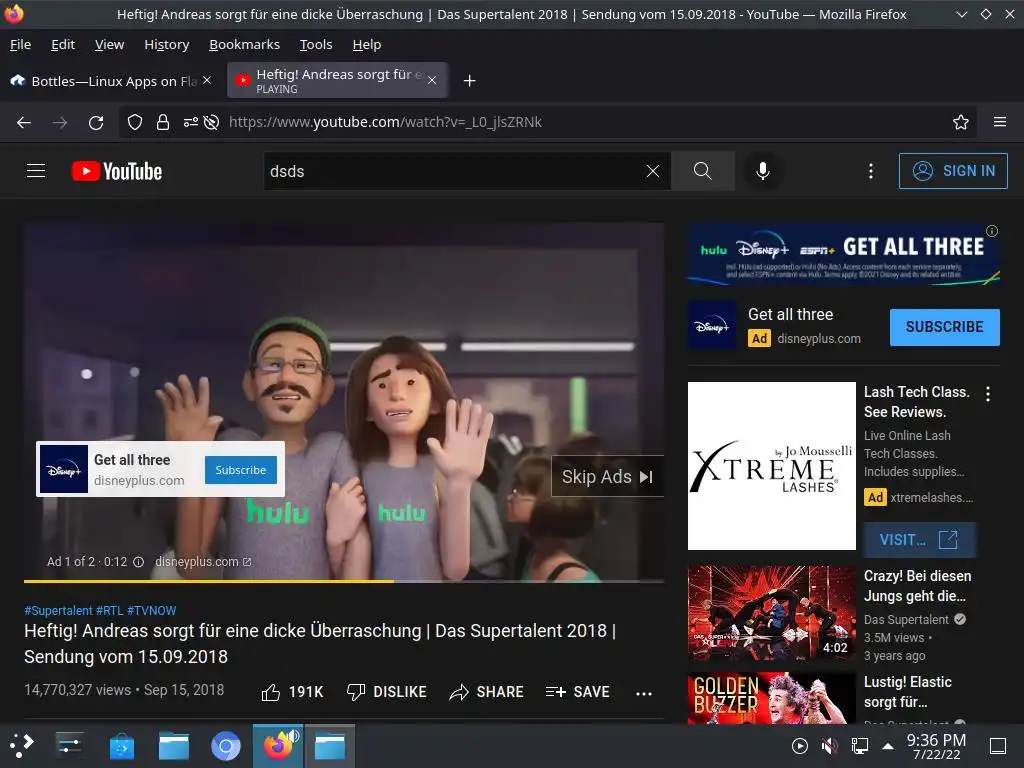Open options for Lash Tech Class ad
1024x768 pixels.
click(988, 394)
